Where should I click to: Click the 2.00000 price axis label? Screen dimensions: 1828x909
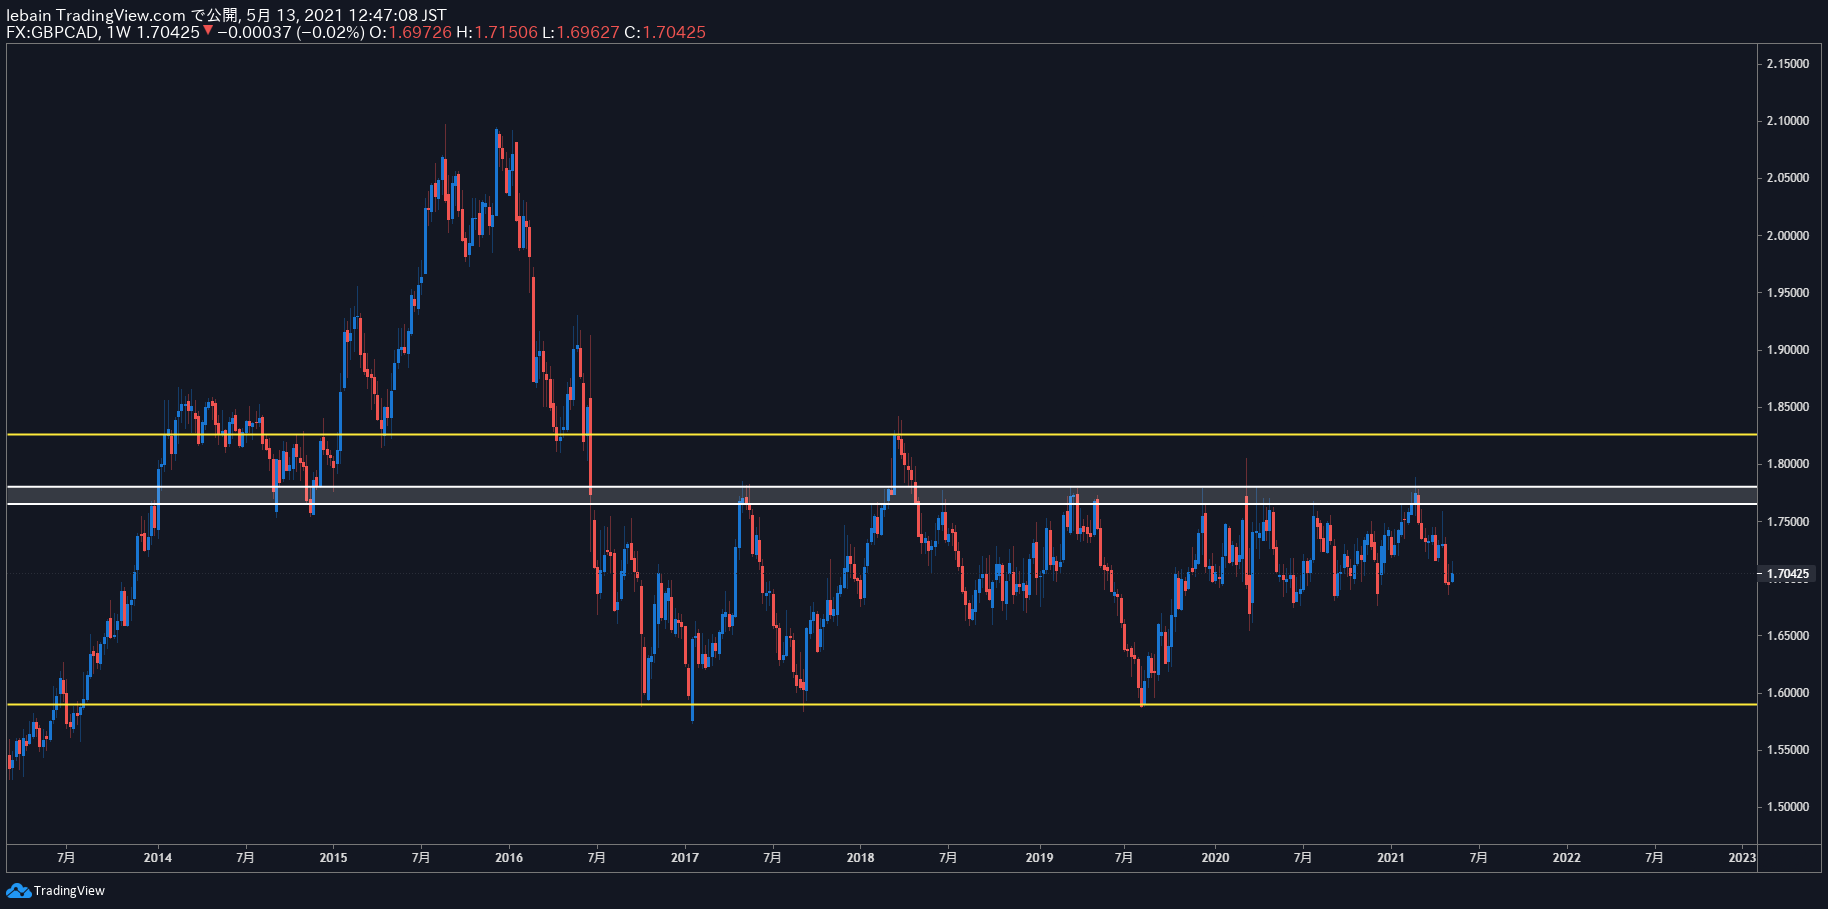click(1787, 236)
